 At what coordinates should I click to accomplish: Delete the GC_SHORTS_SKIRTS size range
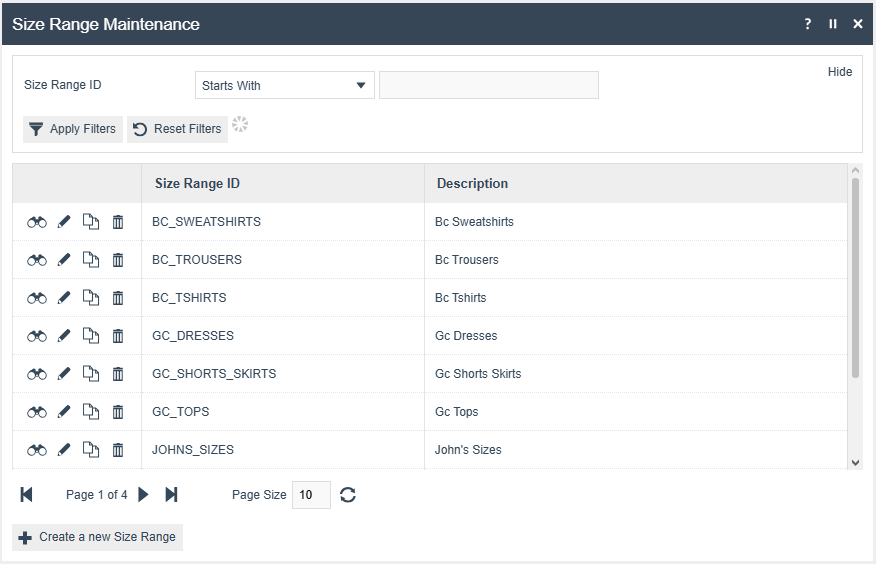[x=118, y=374]
